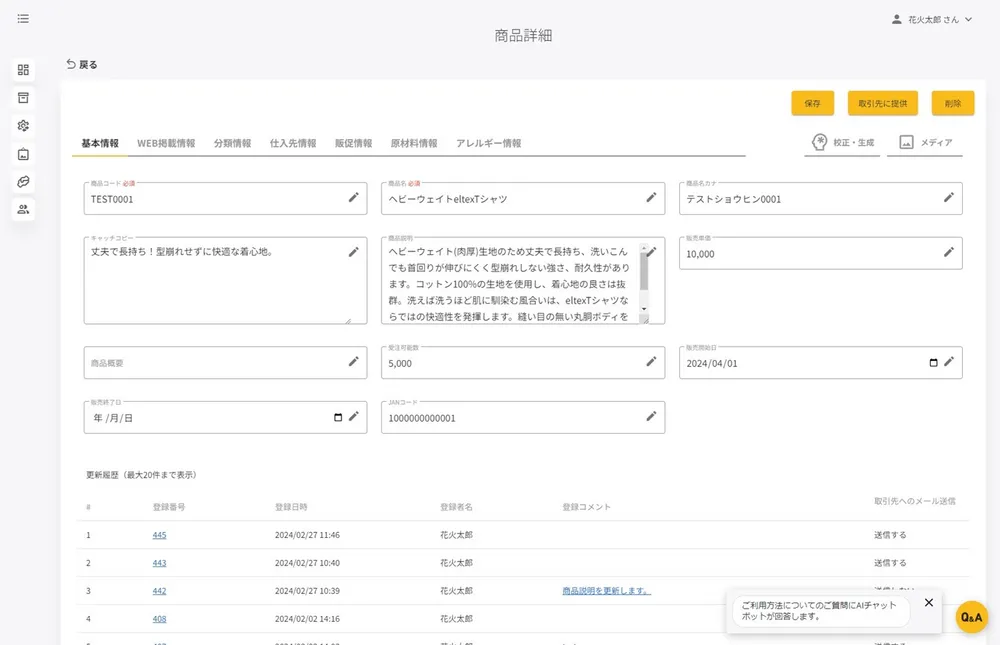Open registration number 443 link
The image size is (1000, 645).
159,563
